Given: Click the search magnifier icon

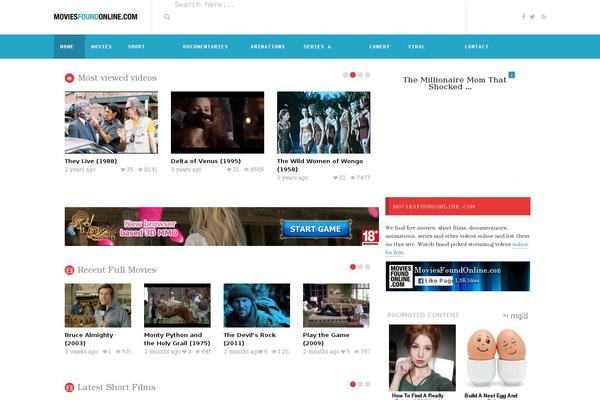Looking at the screenshot, I should tap(167, 17).
